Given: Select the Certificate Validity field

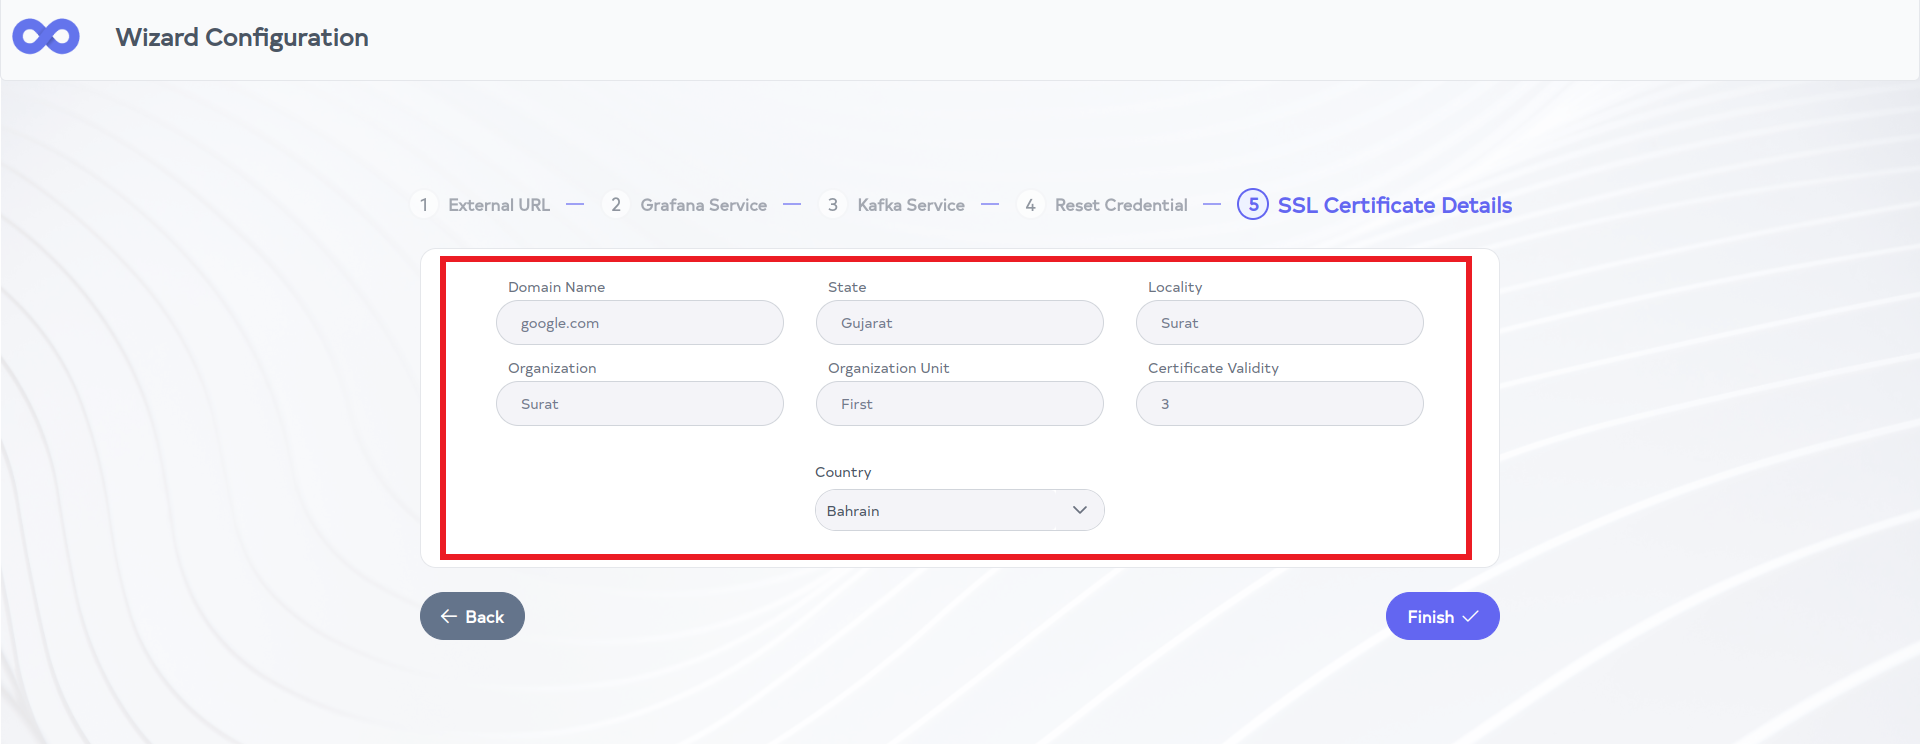Looking at the screenshot, I should coord(1279,404).
